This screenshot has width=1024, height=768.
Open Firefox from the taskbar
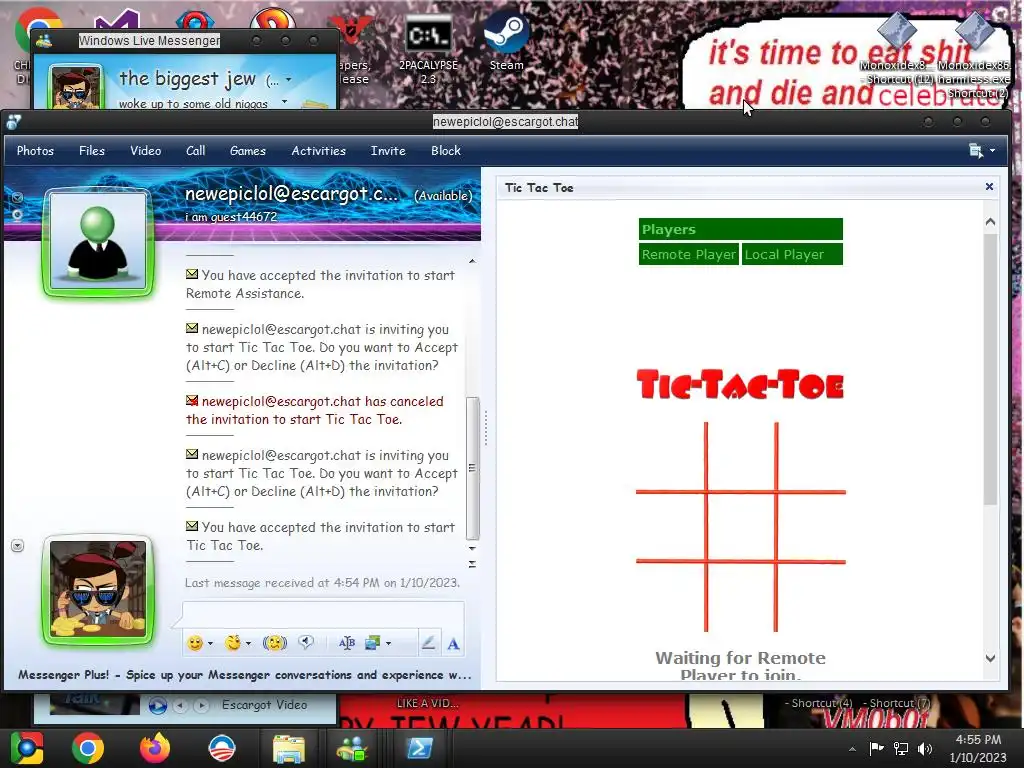point(155,748)
